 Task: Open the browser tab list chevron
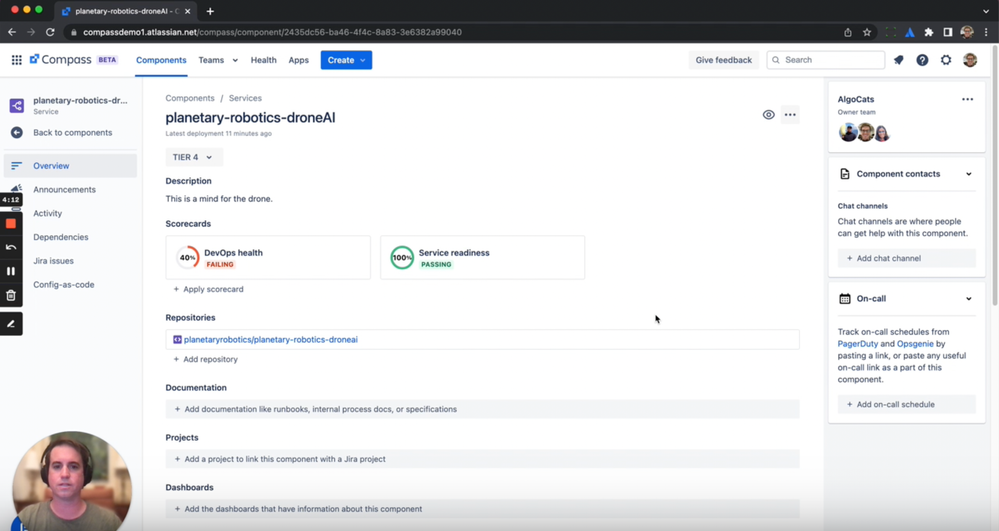986,11
